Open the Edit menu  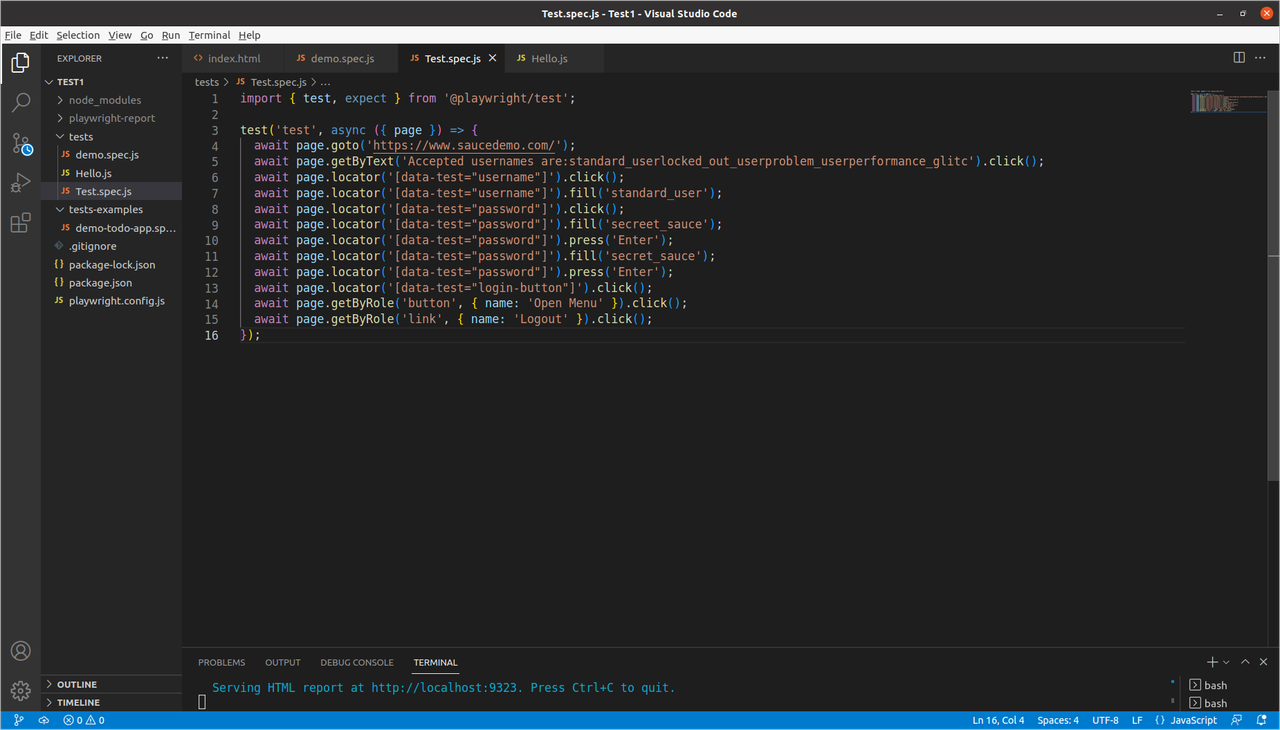[x=39, y=35]
